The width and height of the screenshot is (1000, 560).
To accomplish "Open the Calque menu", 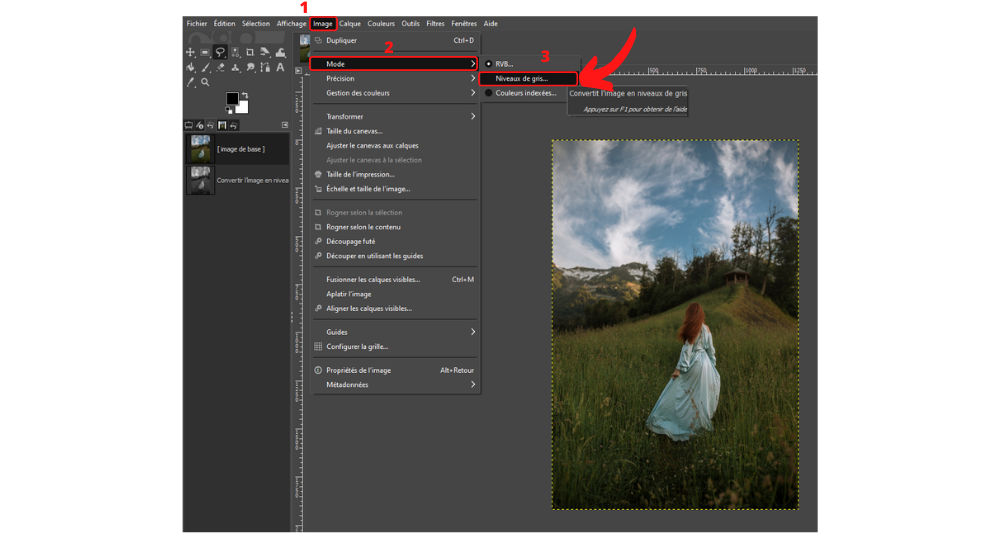I will coord(349,24).
